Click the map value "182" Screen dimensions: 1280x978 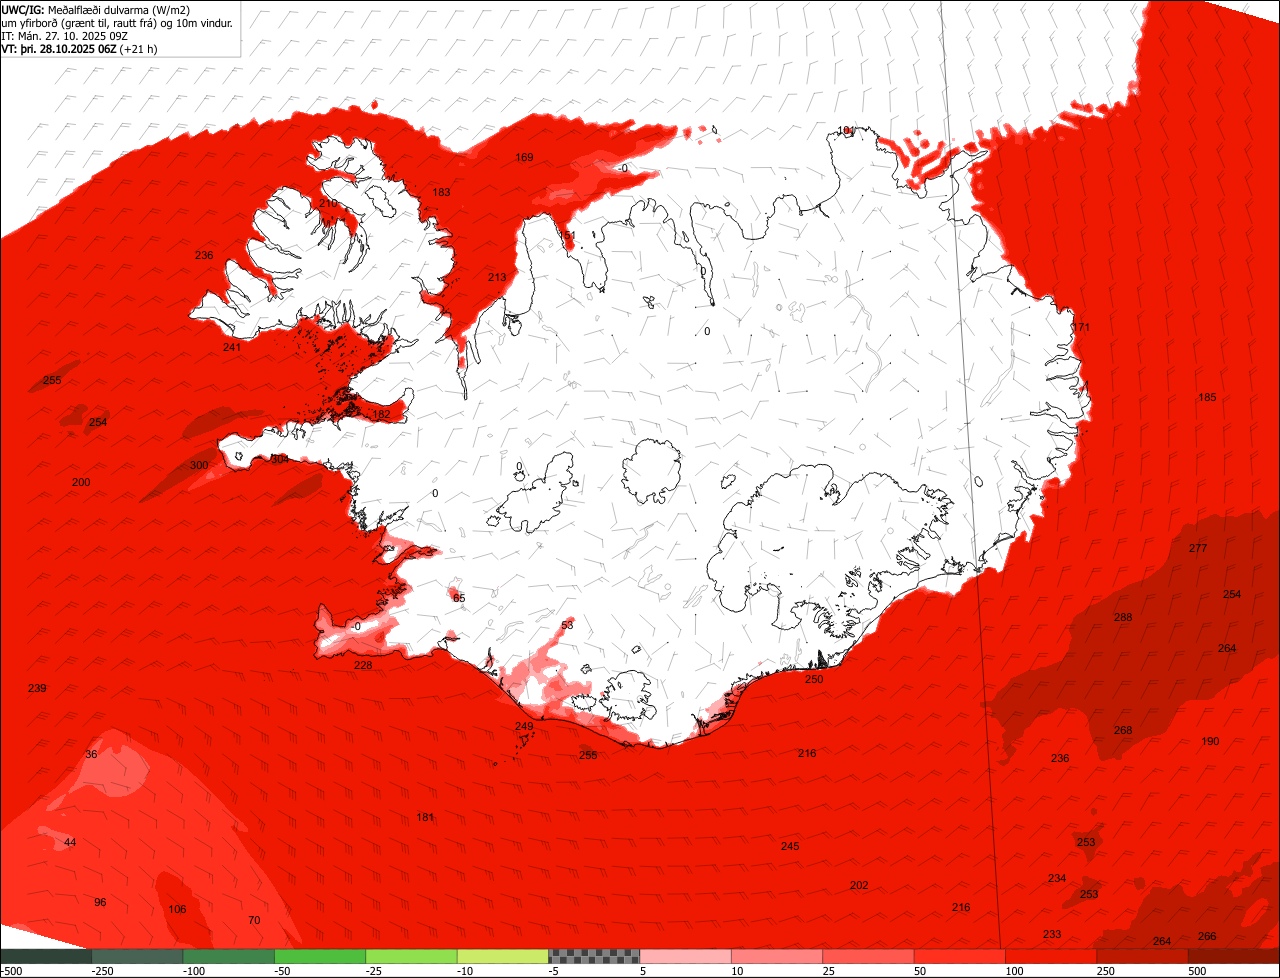pos(381,414)
